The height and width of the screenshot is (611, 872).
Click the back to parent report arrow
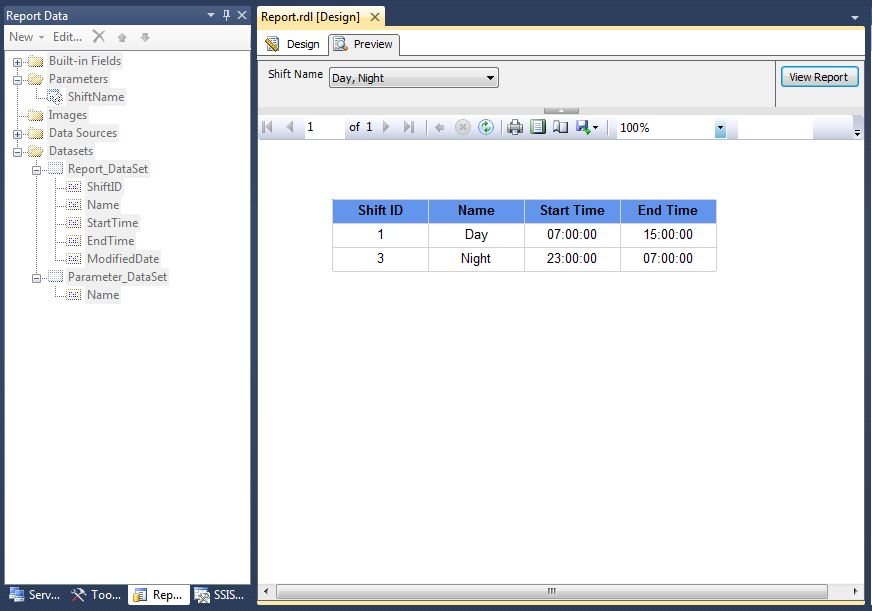tap(439, 128)
